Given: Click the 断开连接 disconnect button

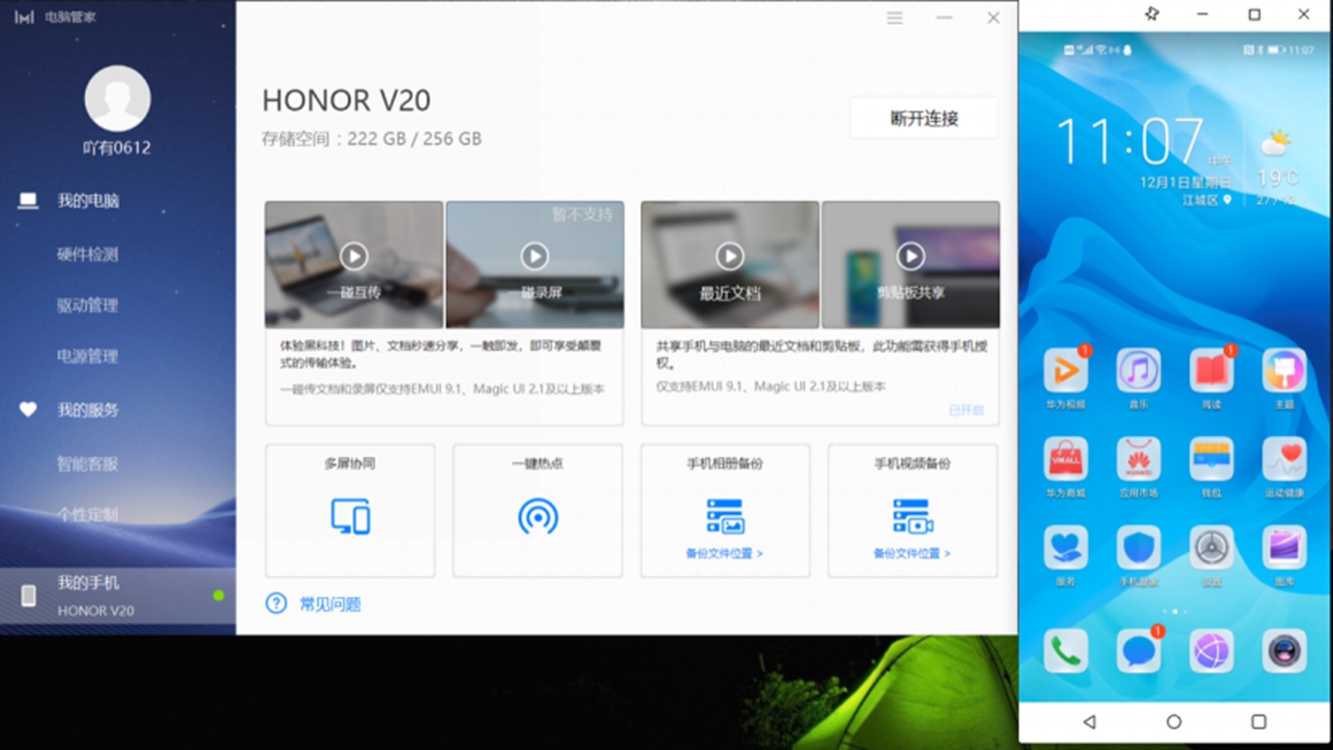Looking at the screenshot, I should pos(924,118).
